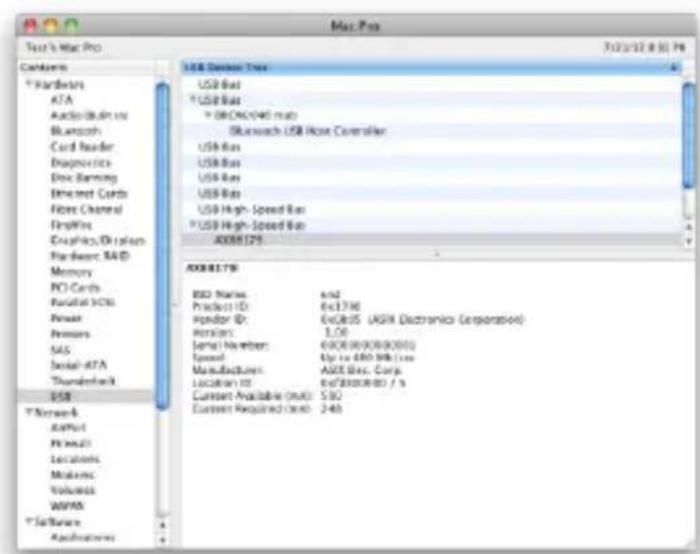The height and width of the screenshot is (554, 700).
Task: Click the green zoom window button
Action: (x=72, y=25)
